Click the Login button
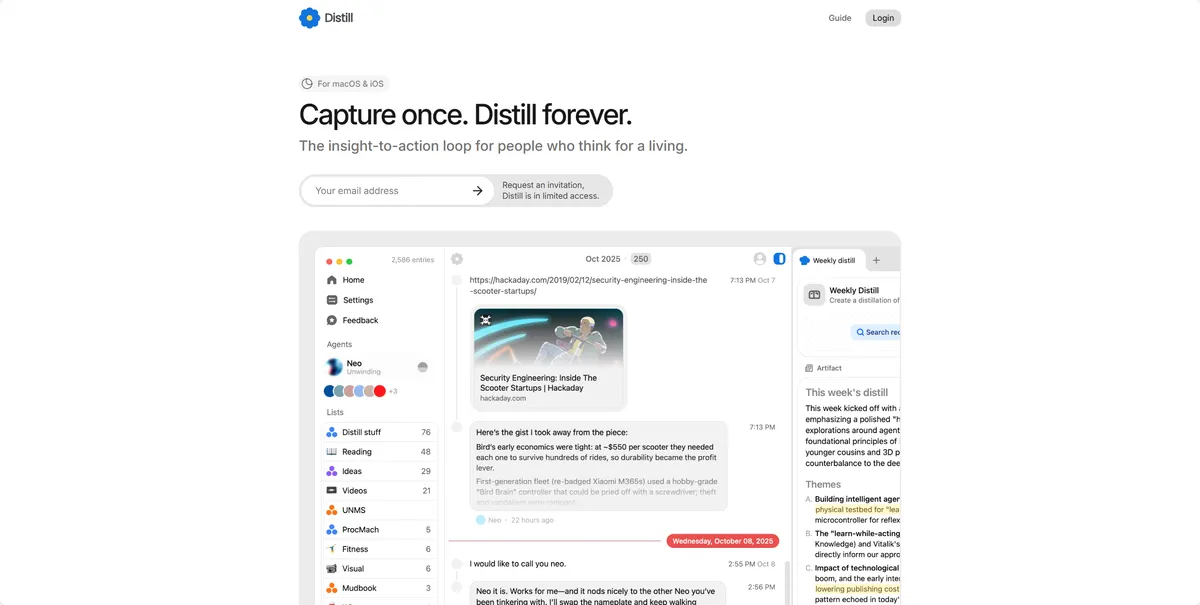 (x=883, y=18)
